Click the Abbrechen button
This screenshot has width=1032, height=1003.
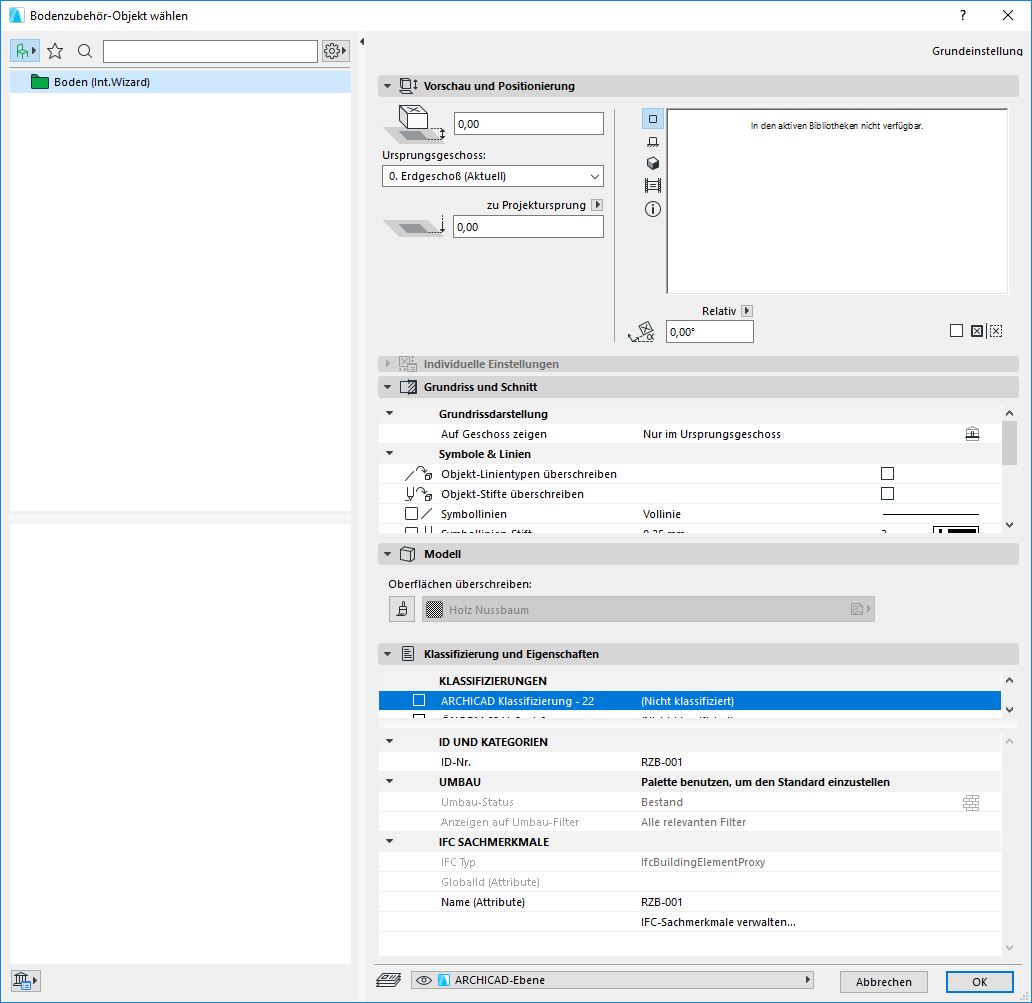(x=883, y=981)
